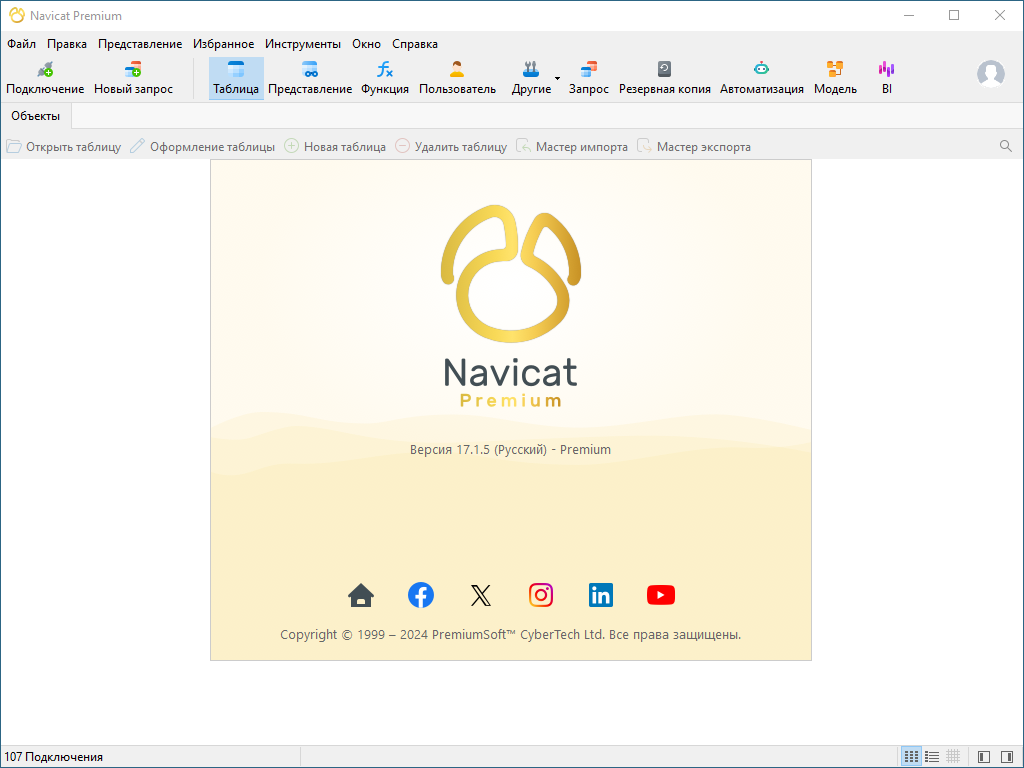
Task: Click the Модель toolbar icon
Action: (835, 78)
